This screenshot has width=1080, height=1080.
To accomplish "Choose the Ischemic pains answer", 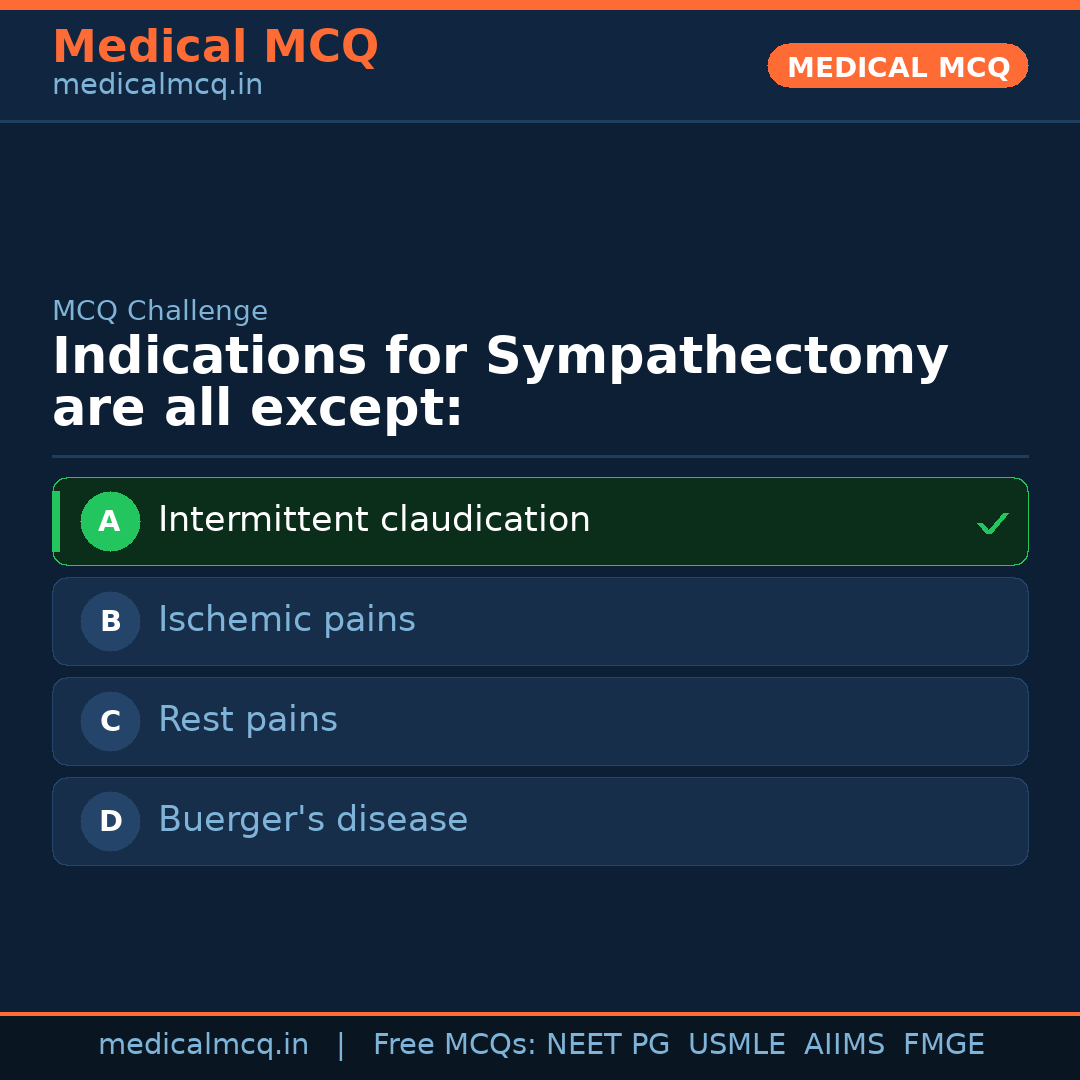I will coord(287,620).
